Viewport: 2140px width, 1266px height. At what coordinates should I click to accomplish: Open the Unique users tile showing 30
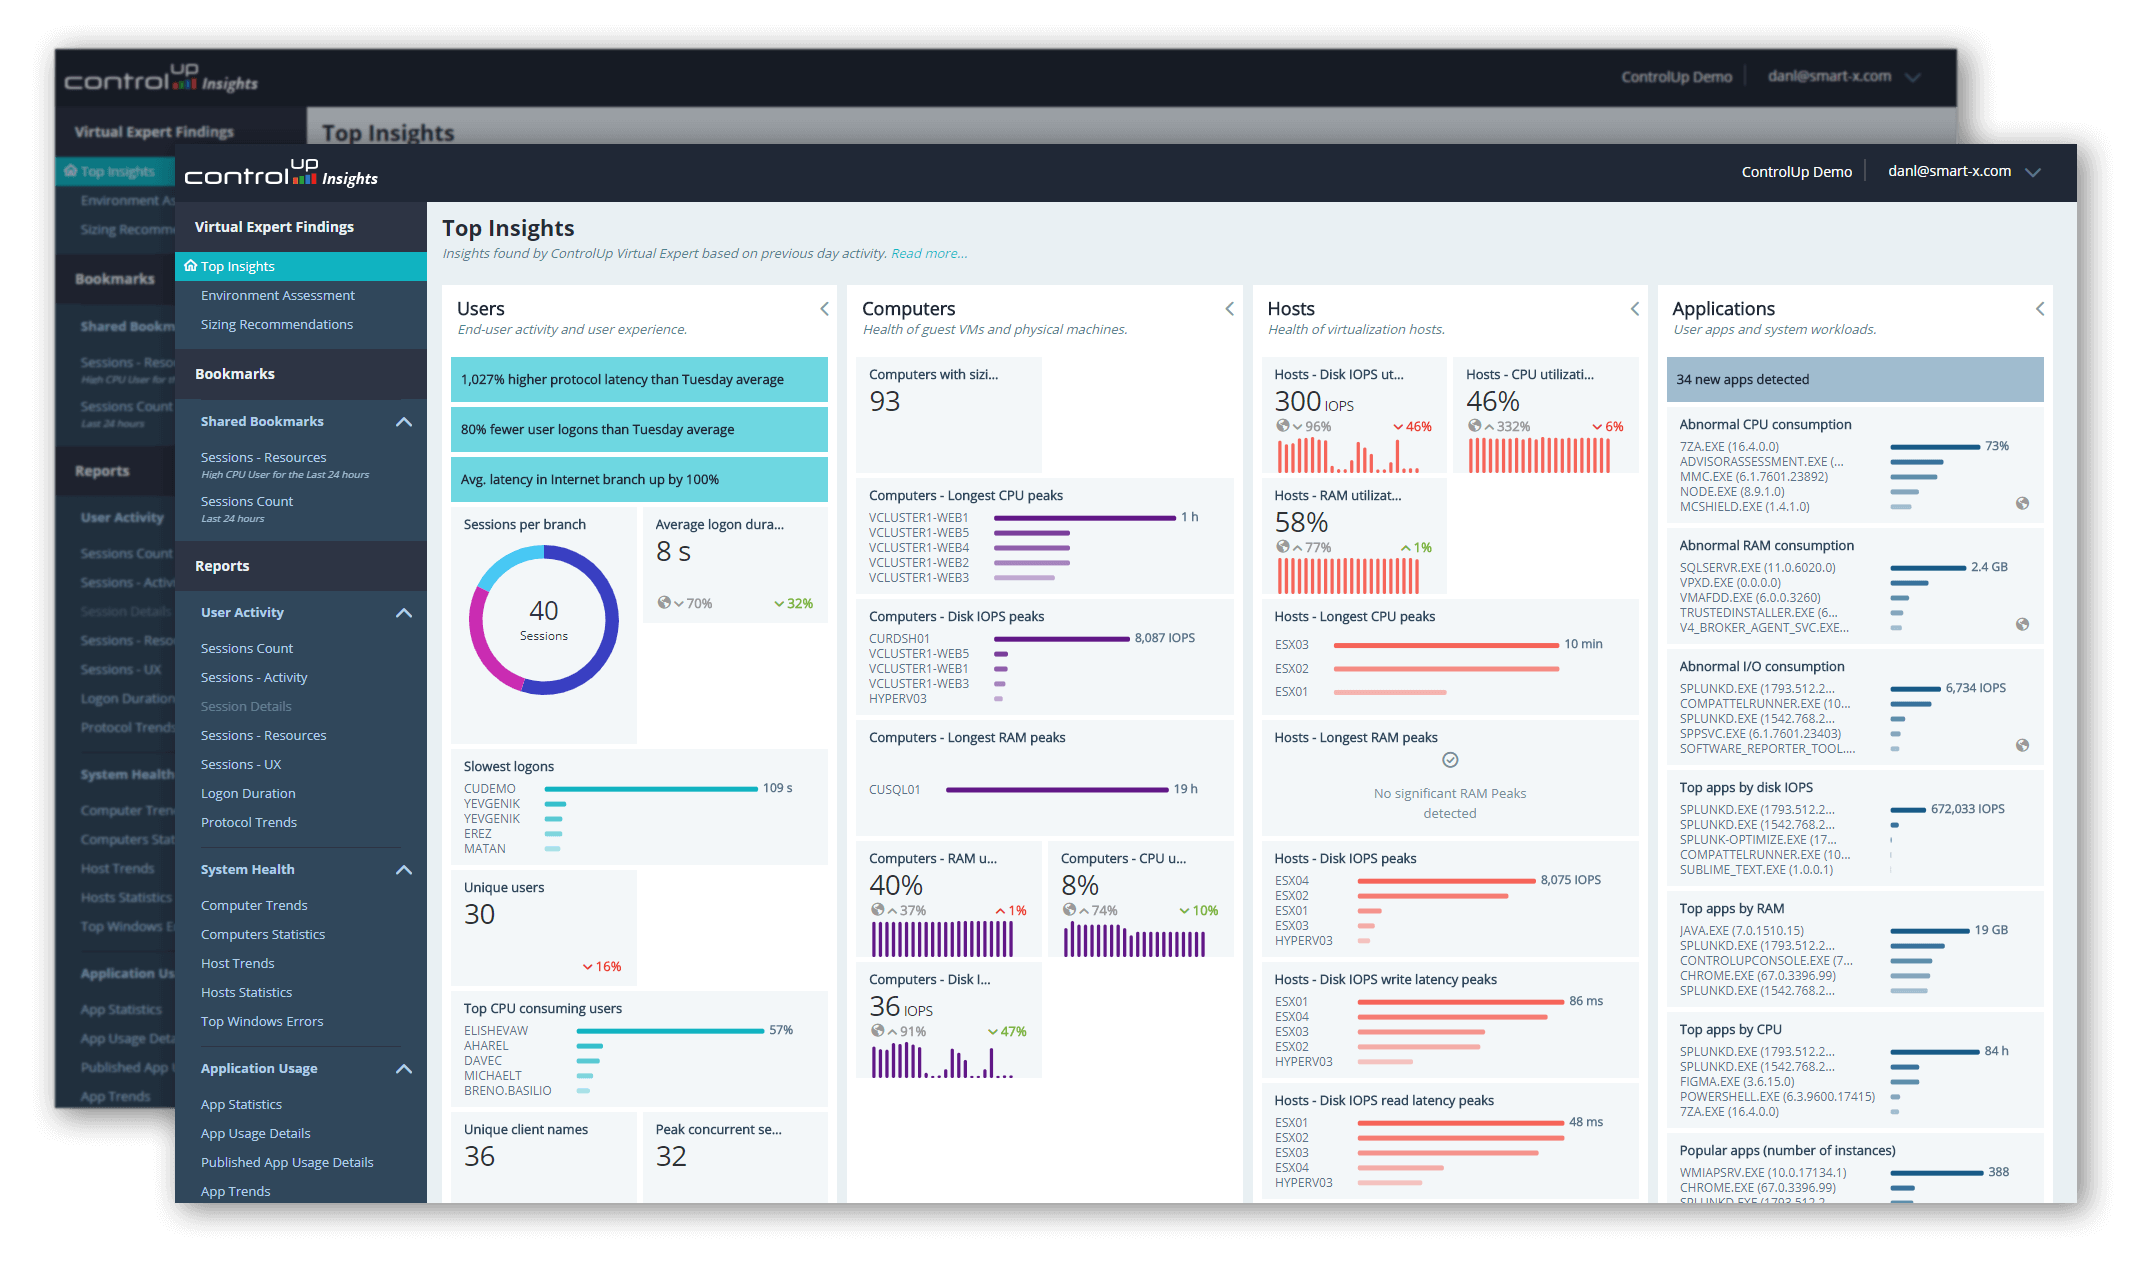coord(543,926)
